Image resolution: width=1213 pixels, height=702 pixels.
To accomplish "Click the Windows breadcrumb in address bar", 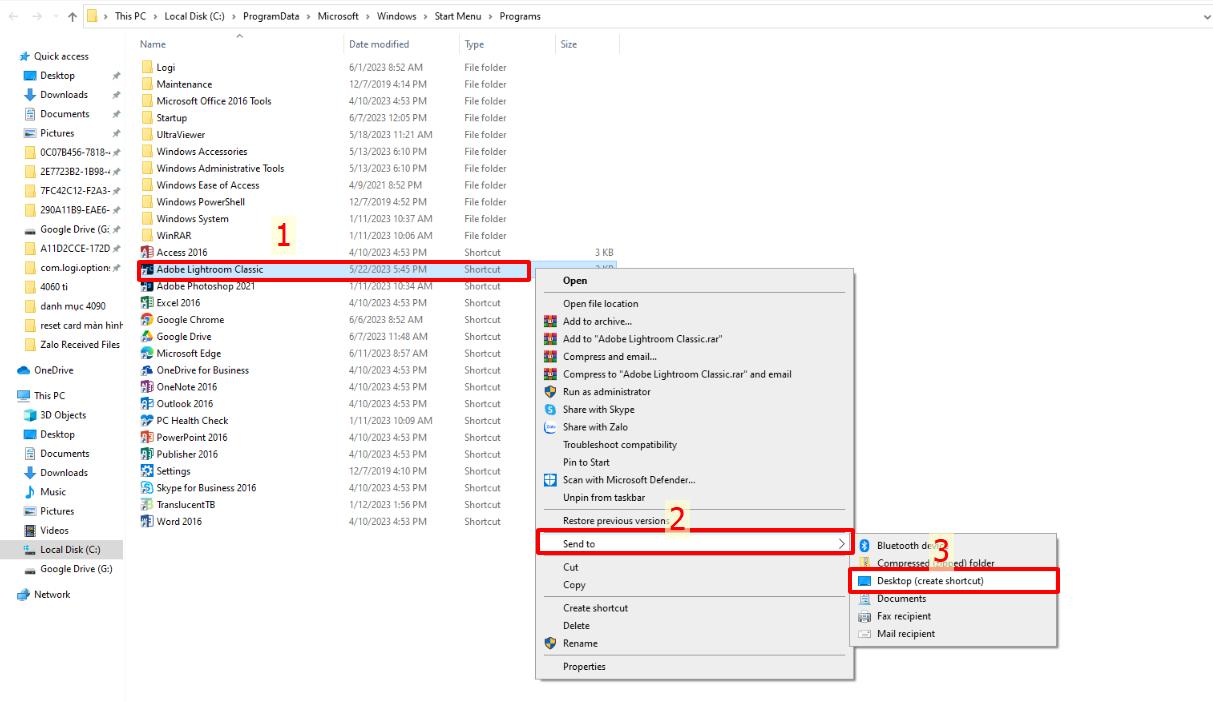I will (x=397, y=17).
